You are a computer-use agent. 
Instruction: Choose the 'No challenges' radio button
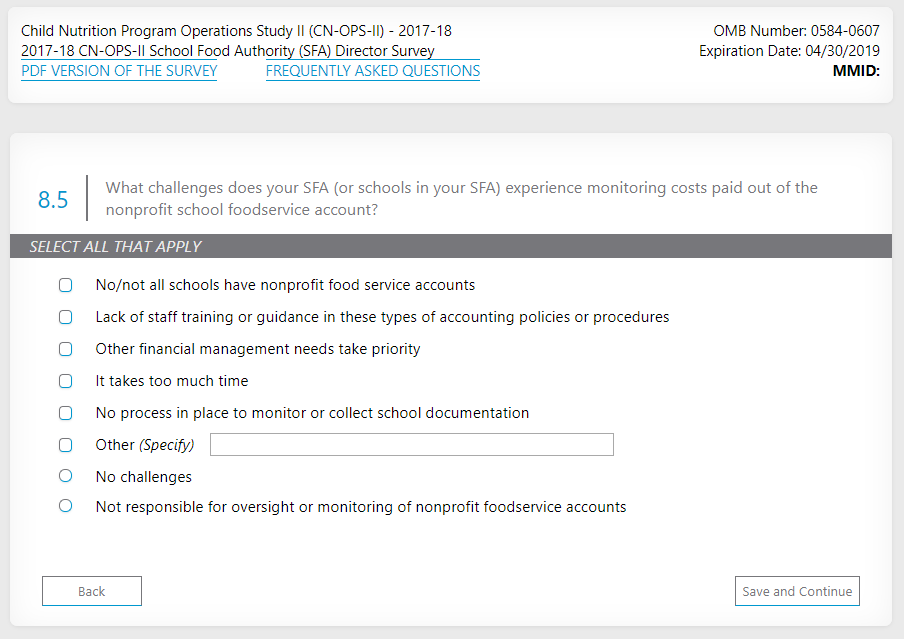tap(66, 476)
